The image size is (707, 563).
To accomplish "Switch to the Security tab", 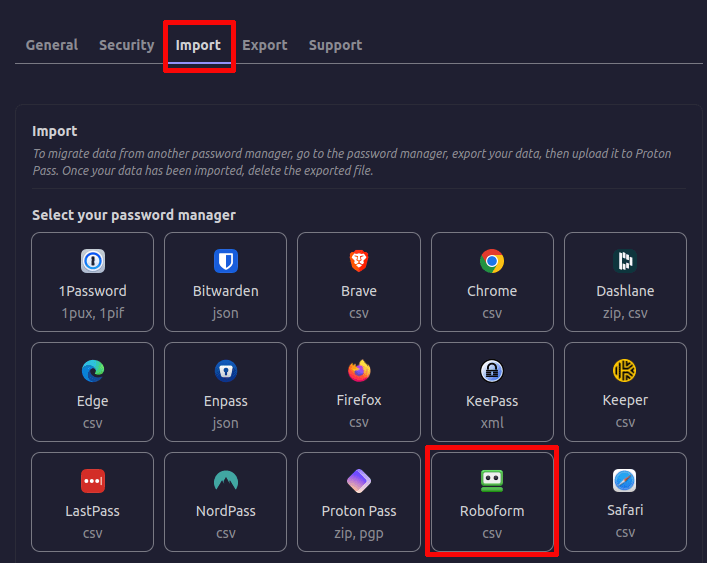I will pyautogui.click(x=127, y=45).
